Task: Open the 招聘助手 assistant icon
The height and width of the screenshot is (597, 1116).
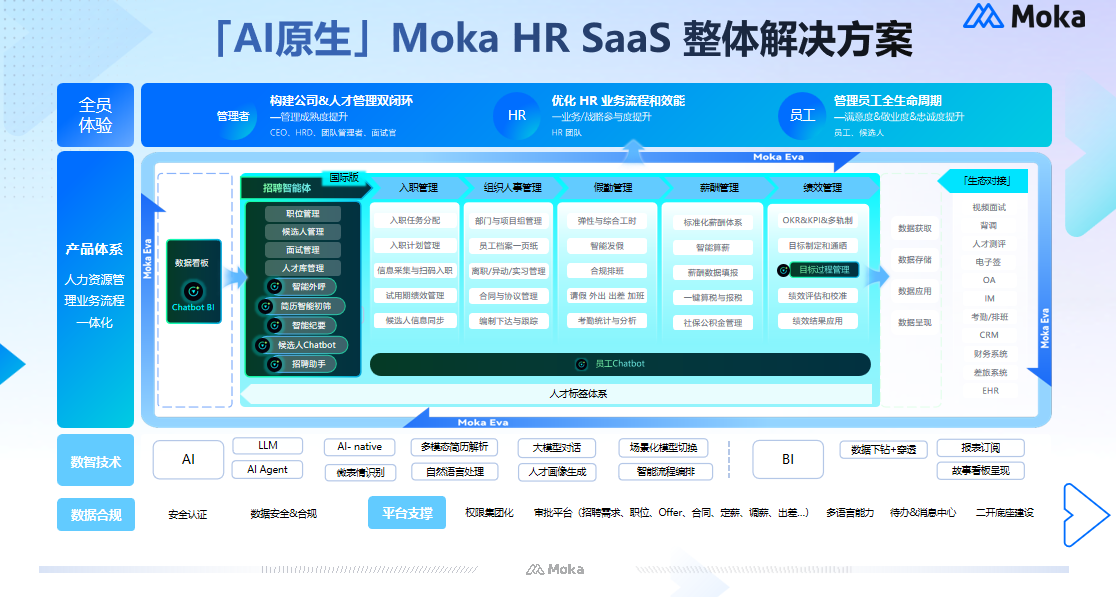Action: 274,364
